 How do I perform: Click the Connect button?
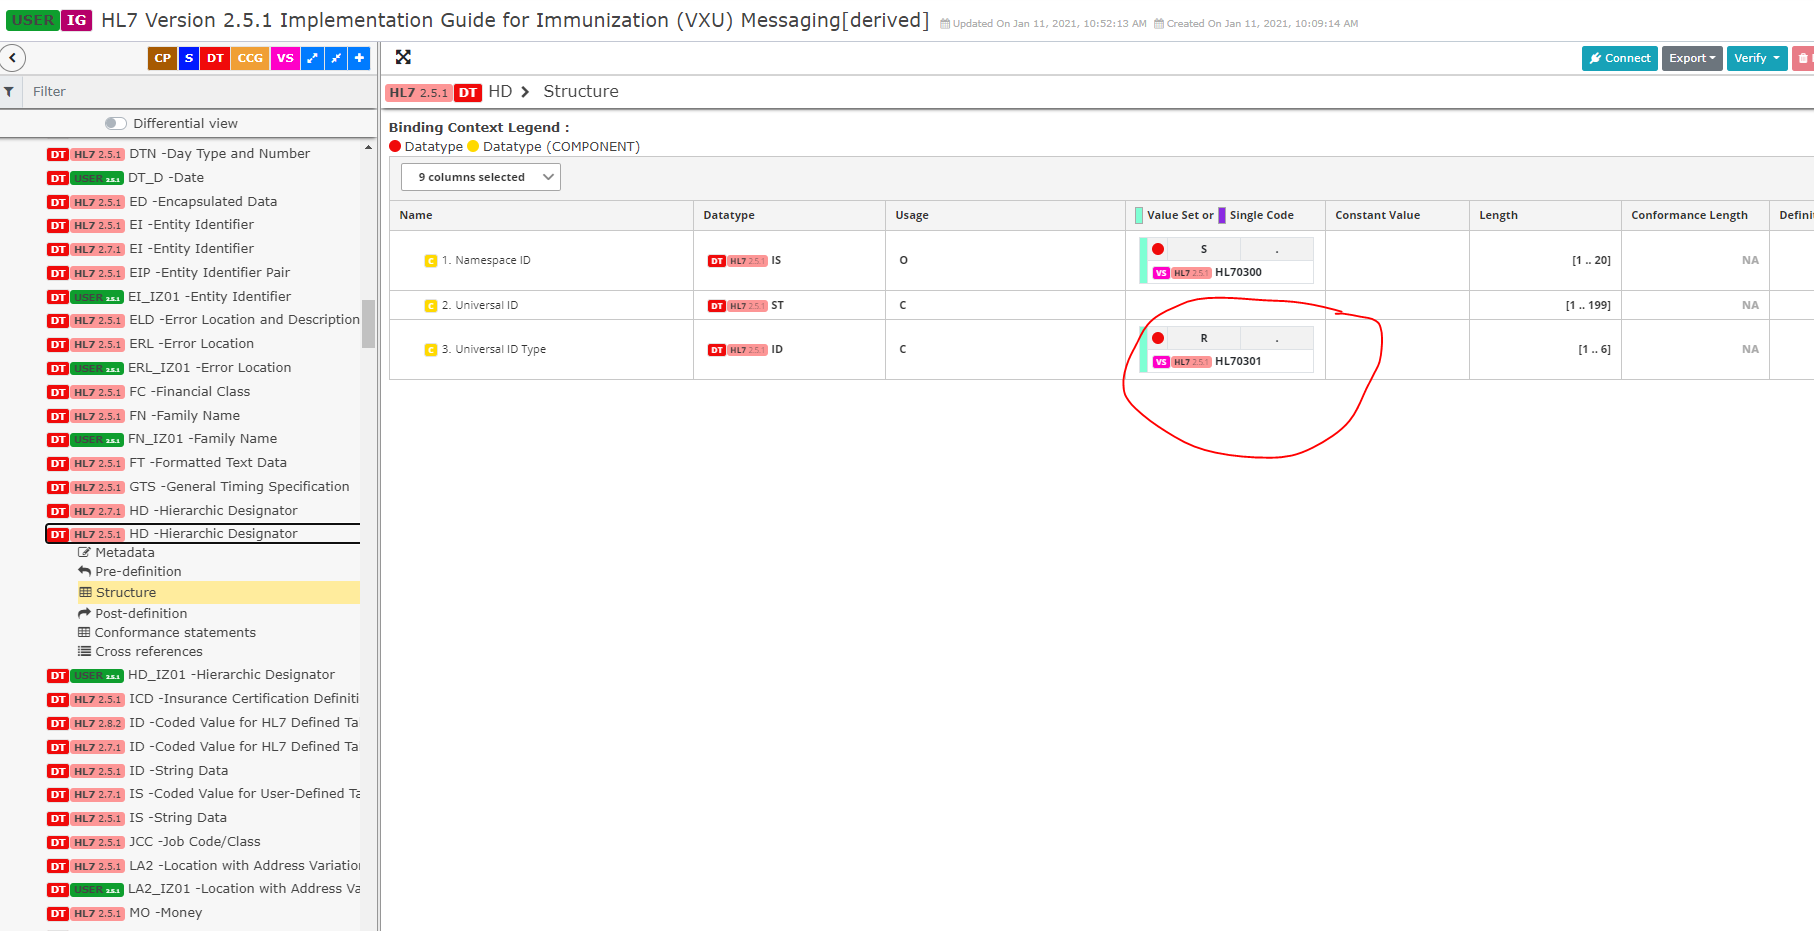1620,58
